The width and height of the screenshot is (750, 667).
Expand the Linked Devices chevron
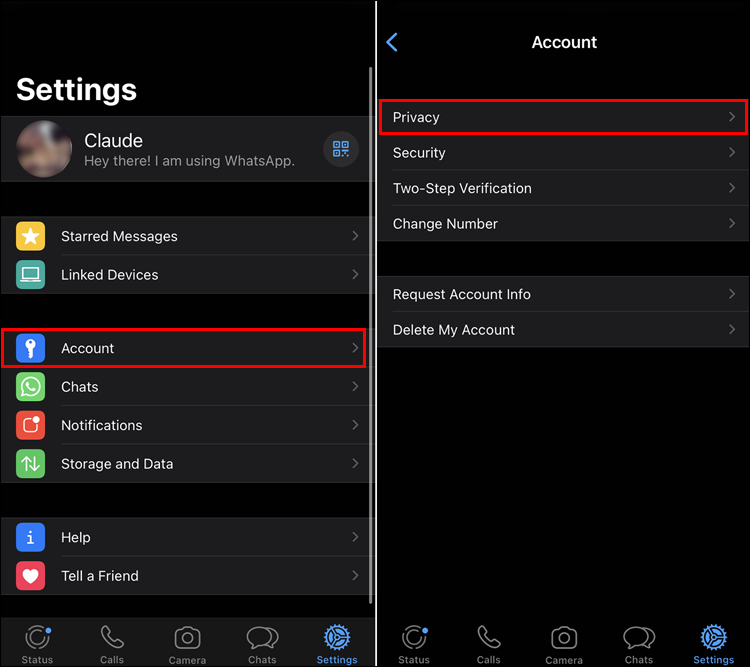355,274
